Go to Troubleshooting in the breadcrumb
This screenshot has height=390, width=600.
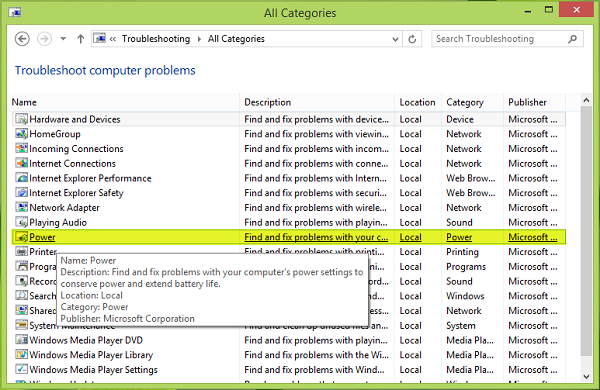[156, 39]
